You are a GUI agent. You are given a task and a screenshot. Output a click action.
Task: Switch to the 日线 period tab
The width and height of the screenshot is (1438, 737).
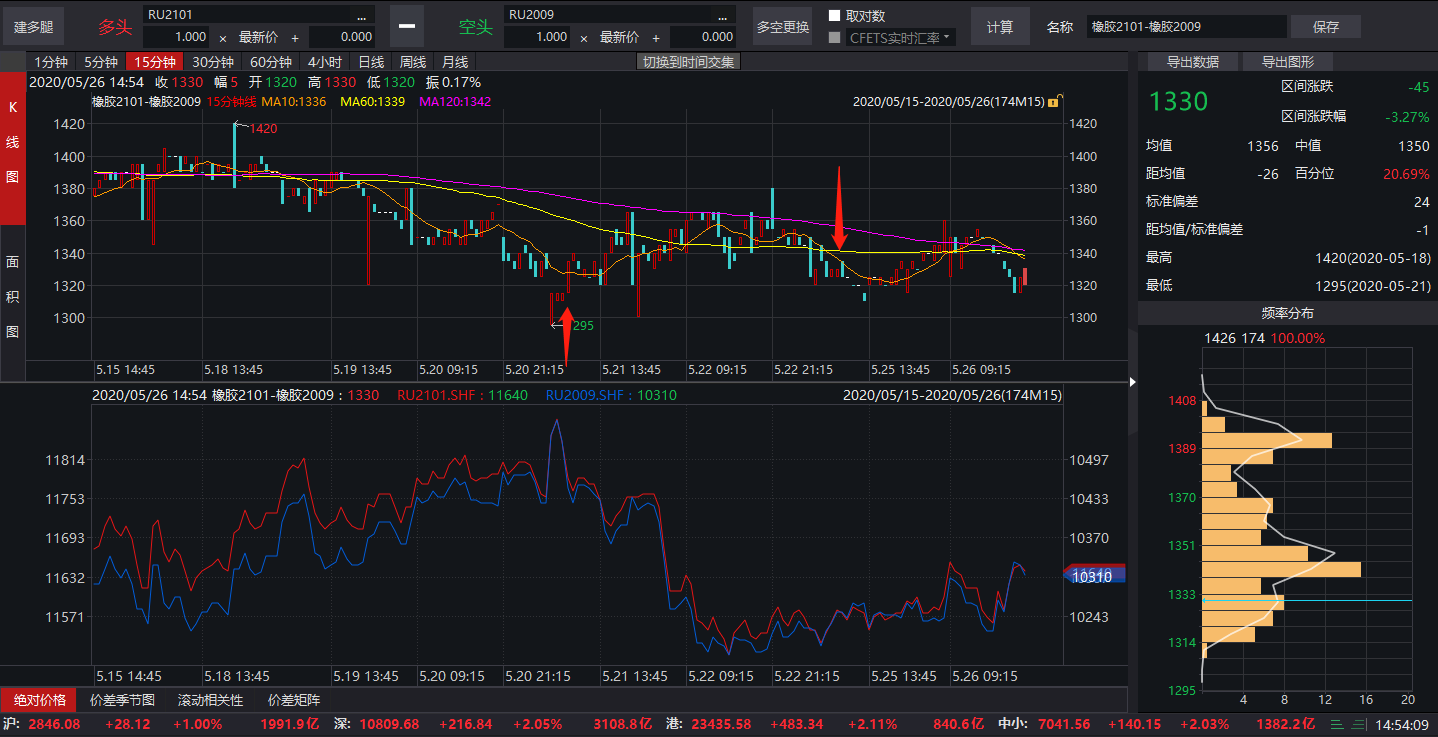(x=371, y=61)
